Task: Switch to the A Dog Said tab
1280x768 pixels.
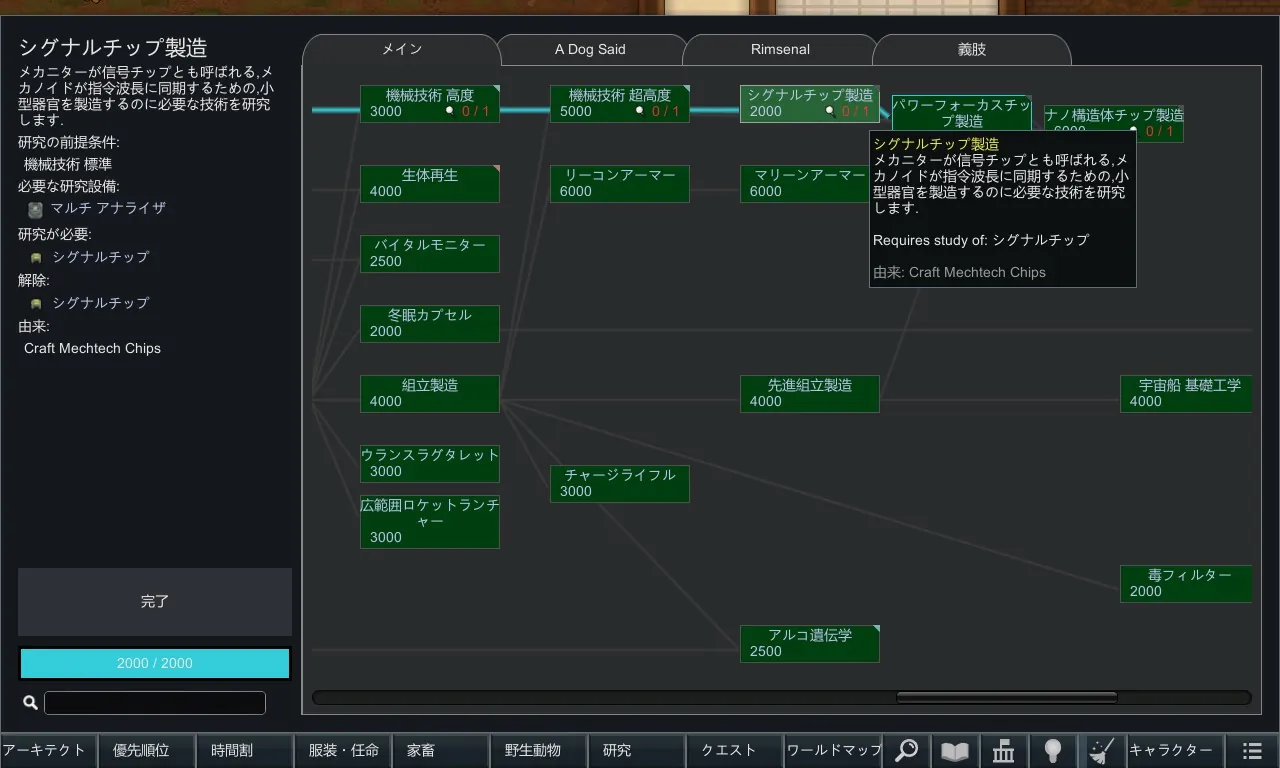Action: tap(590, 49)
